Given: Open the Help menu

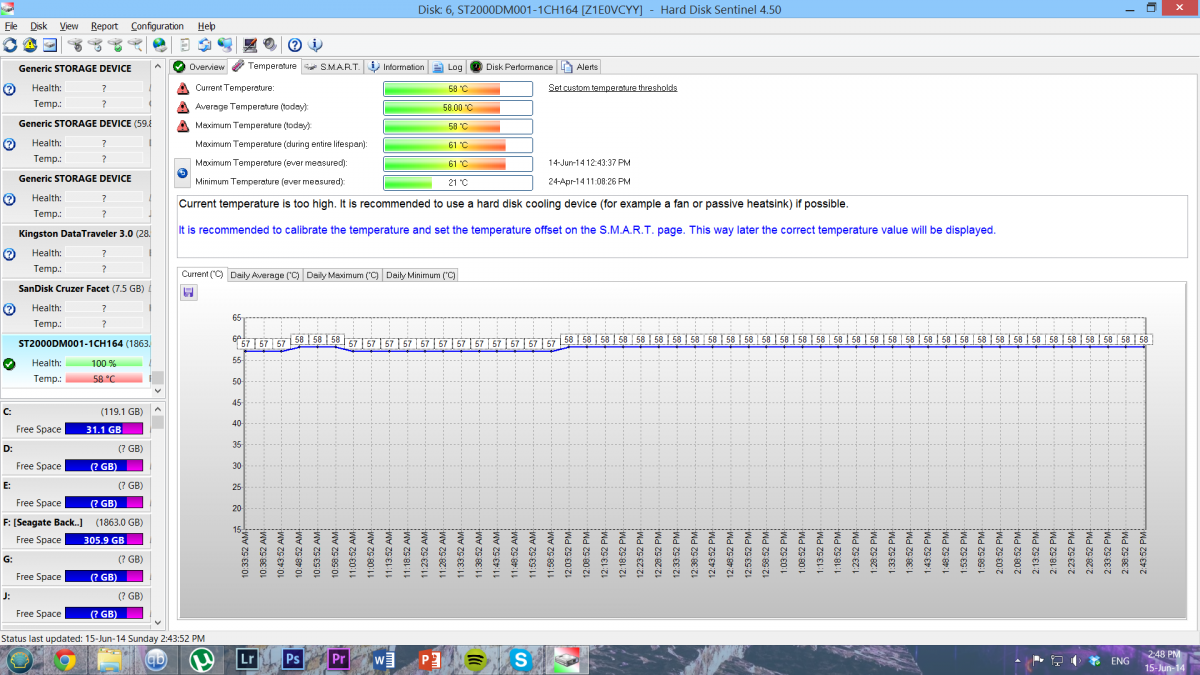Looking at the screenshot, I should (x=206, y=26).
